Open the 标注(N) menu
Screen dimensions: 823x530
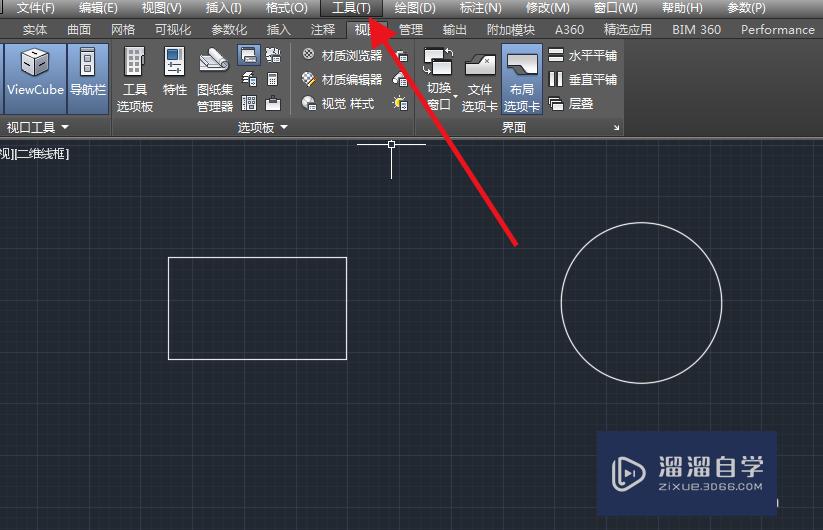click(480, 8)
